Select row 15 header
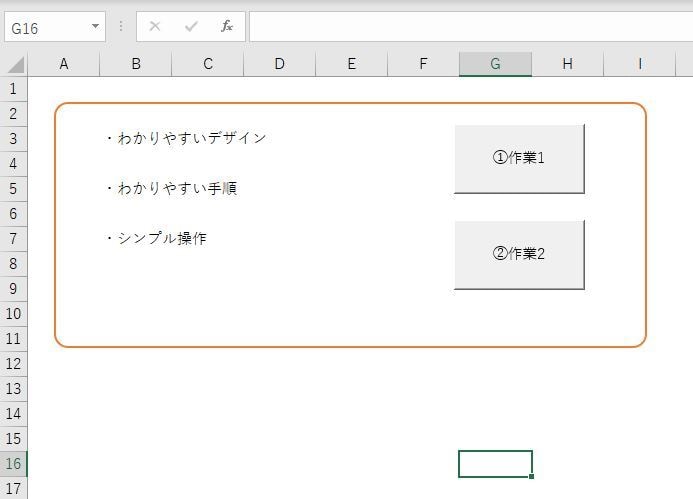Viewport: 693px width, 499px height. [x=13, y=438]
